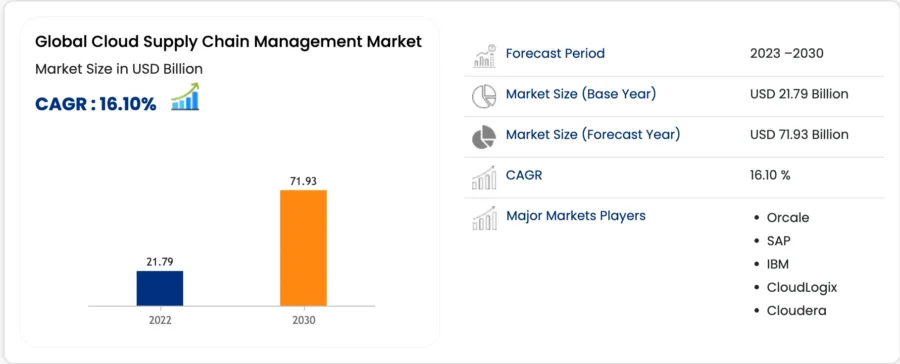Click the Major Markets Players label

tap(576, 216)
